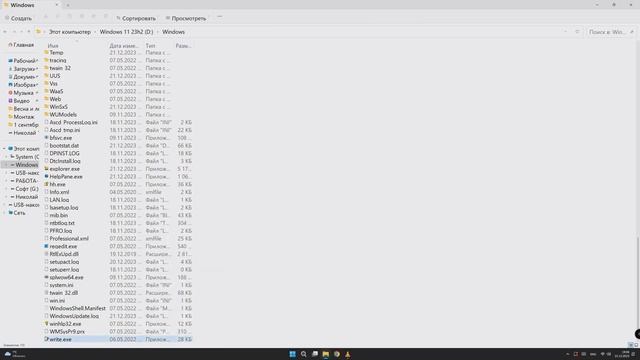
Task: Open Главная in the sidebar
Action: click(21, 45)
